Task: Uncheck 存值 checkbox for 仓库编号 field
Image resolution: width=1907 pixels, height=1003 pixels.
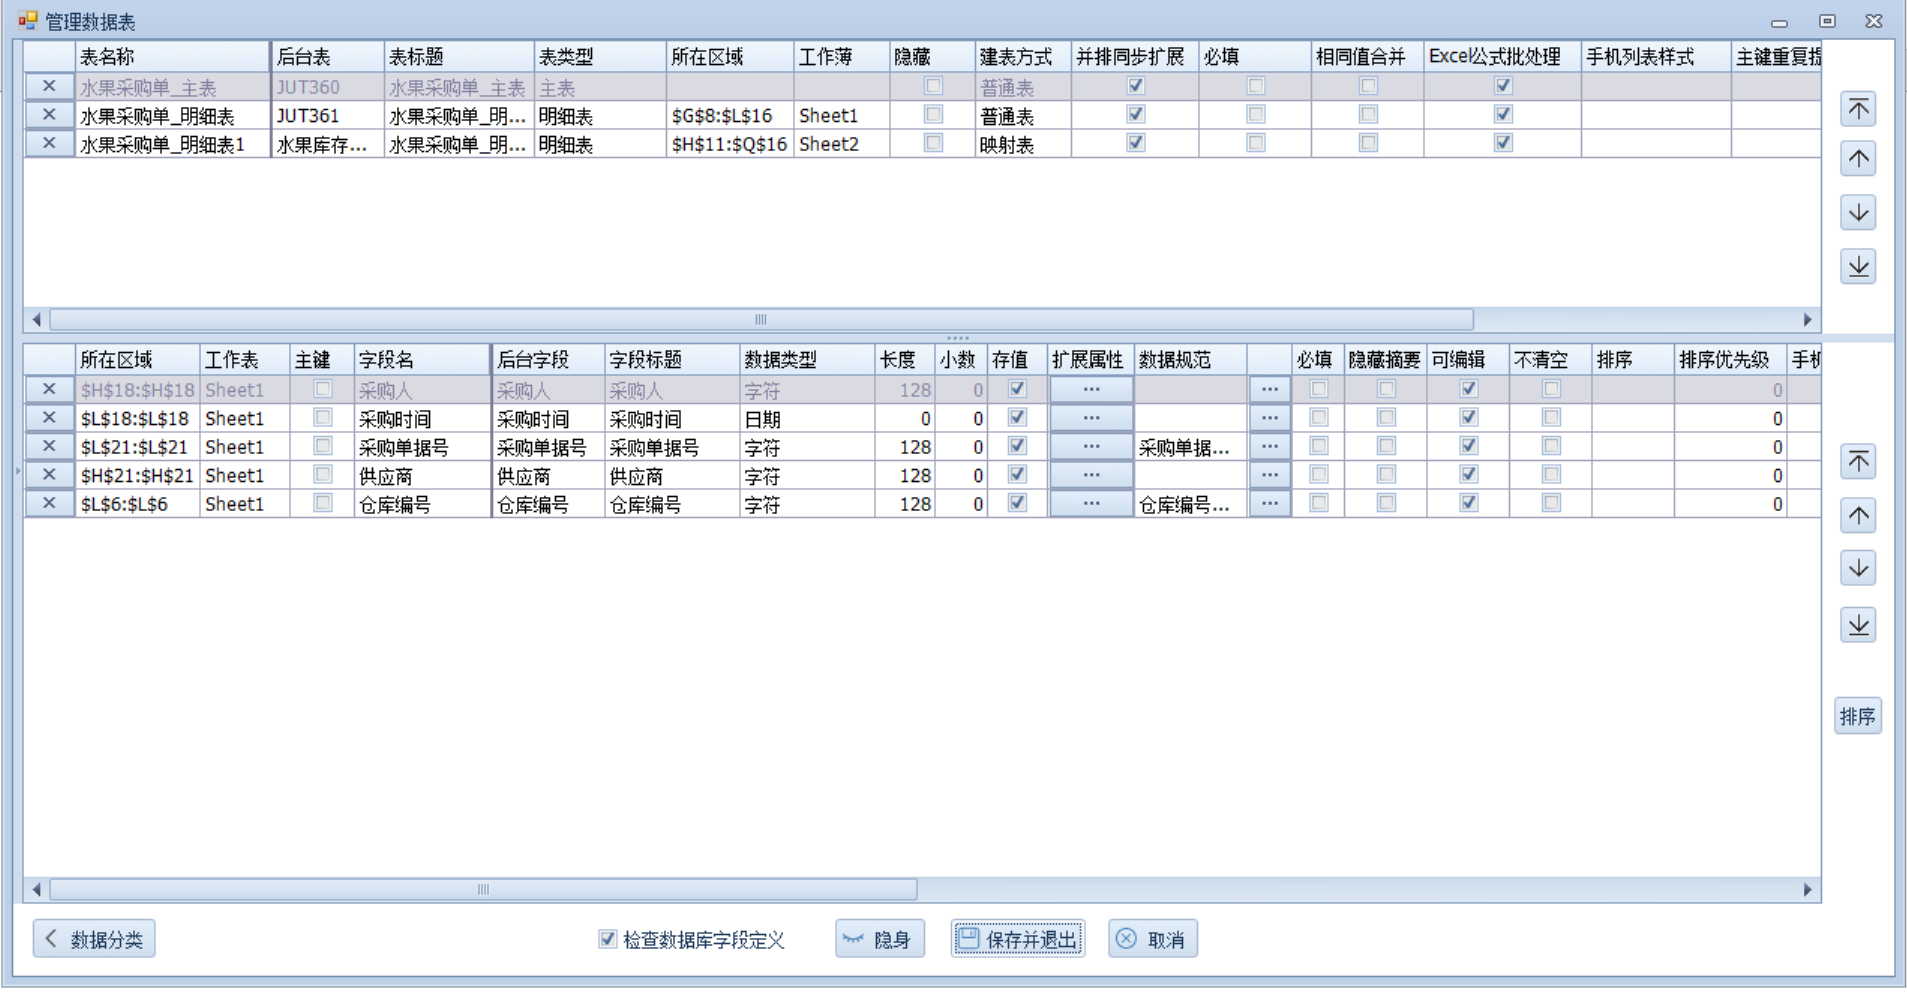Action: 1017,503
